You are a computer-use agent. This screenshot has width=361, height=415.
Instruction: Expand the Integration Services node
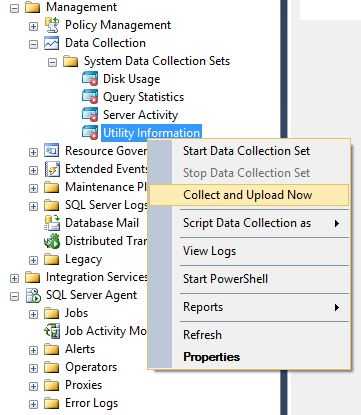click(x=14, y=278)
